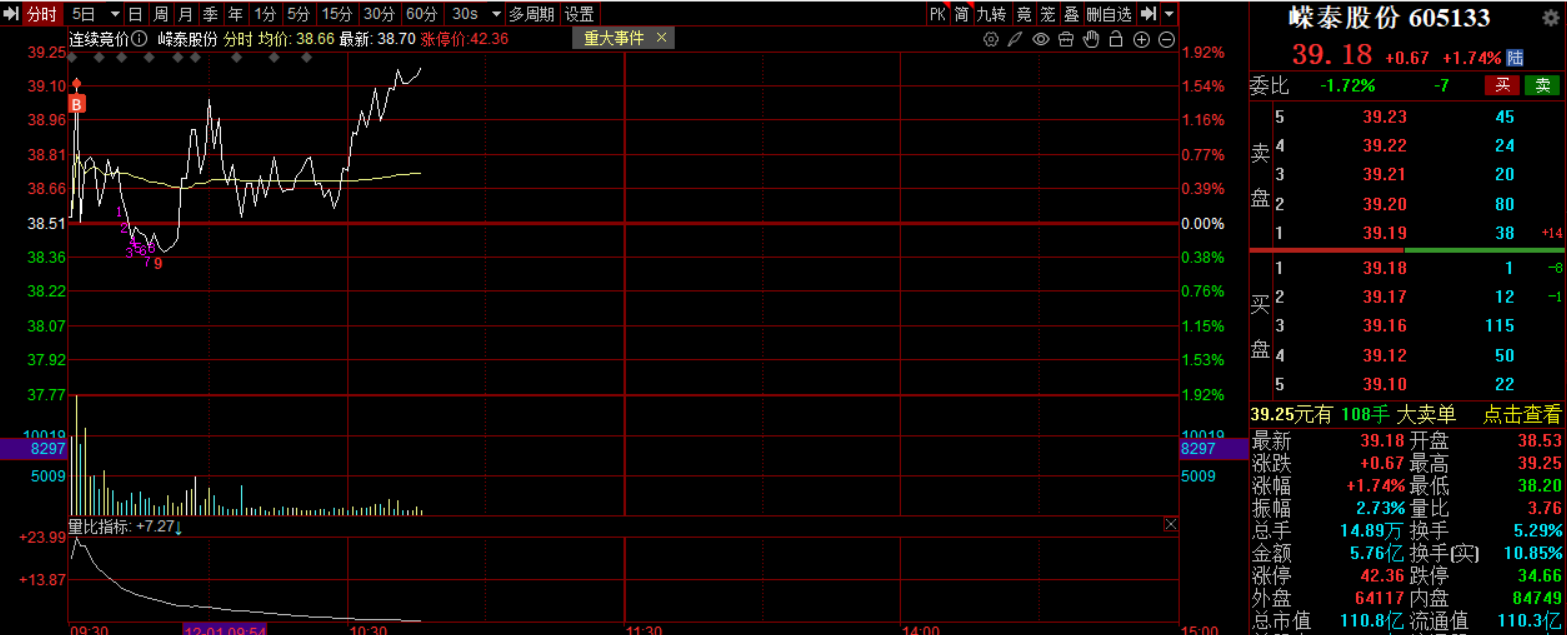Select the drawing pen tool icon

coord(1015,39)
